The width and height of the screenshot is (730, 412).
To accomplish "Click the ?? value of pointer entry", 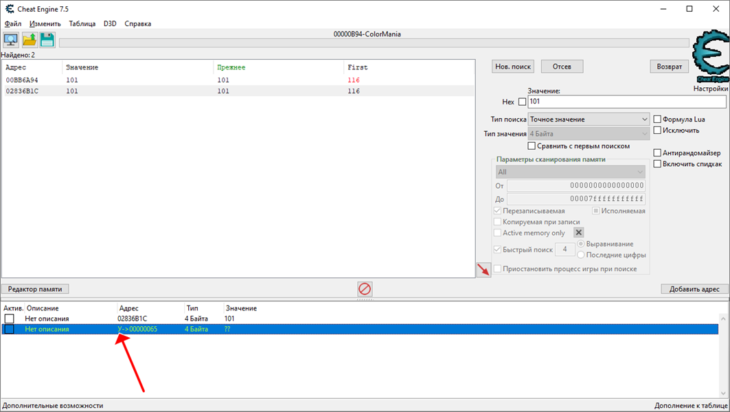I will [227, 329].
